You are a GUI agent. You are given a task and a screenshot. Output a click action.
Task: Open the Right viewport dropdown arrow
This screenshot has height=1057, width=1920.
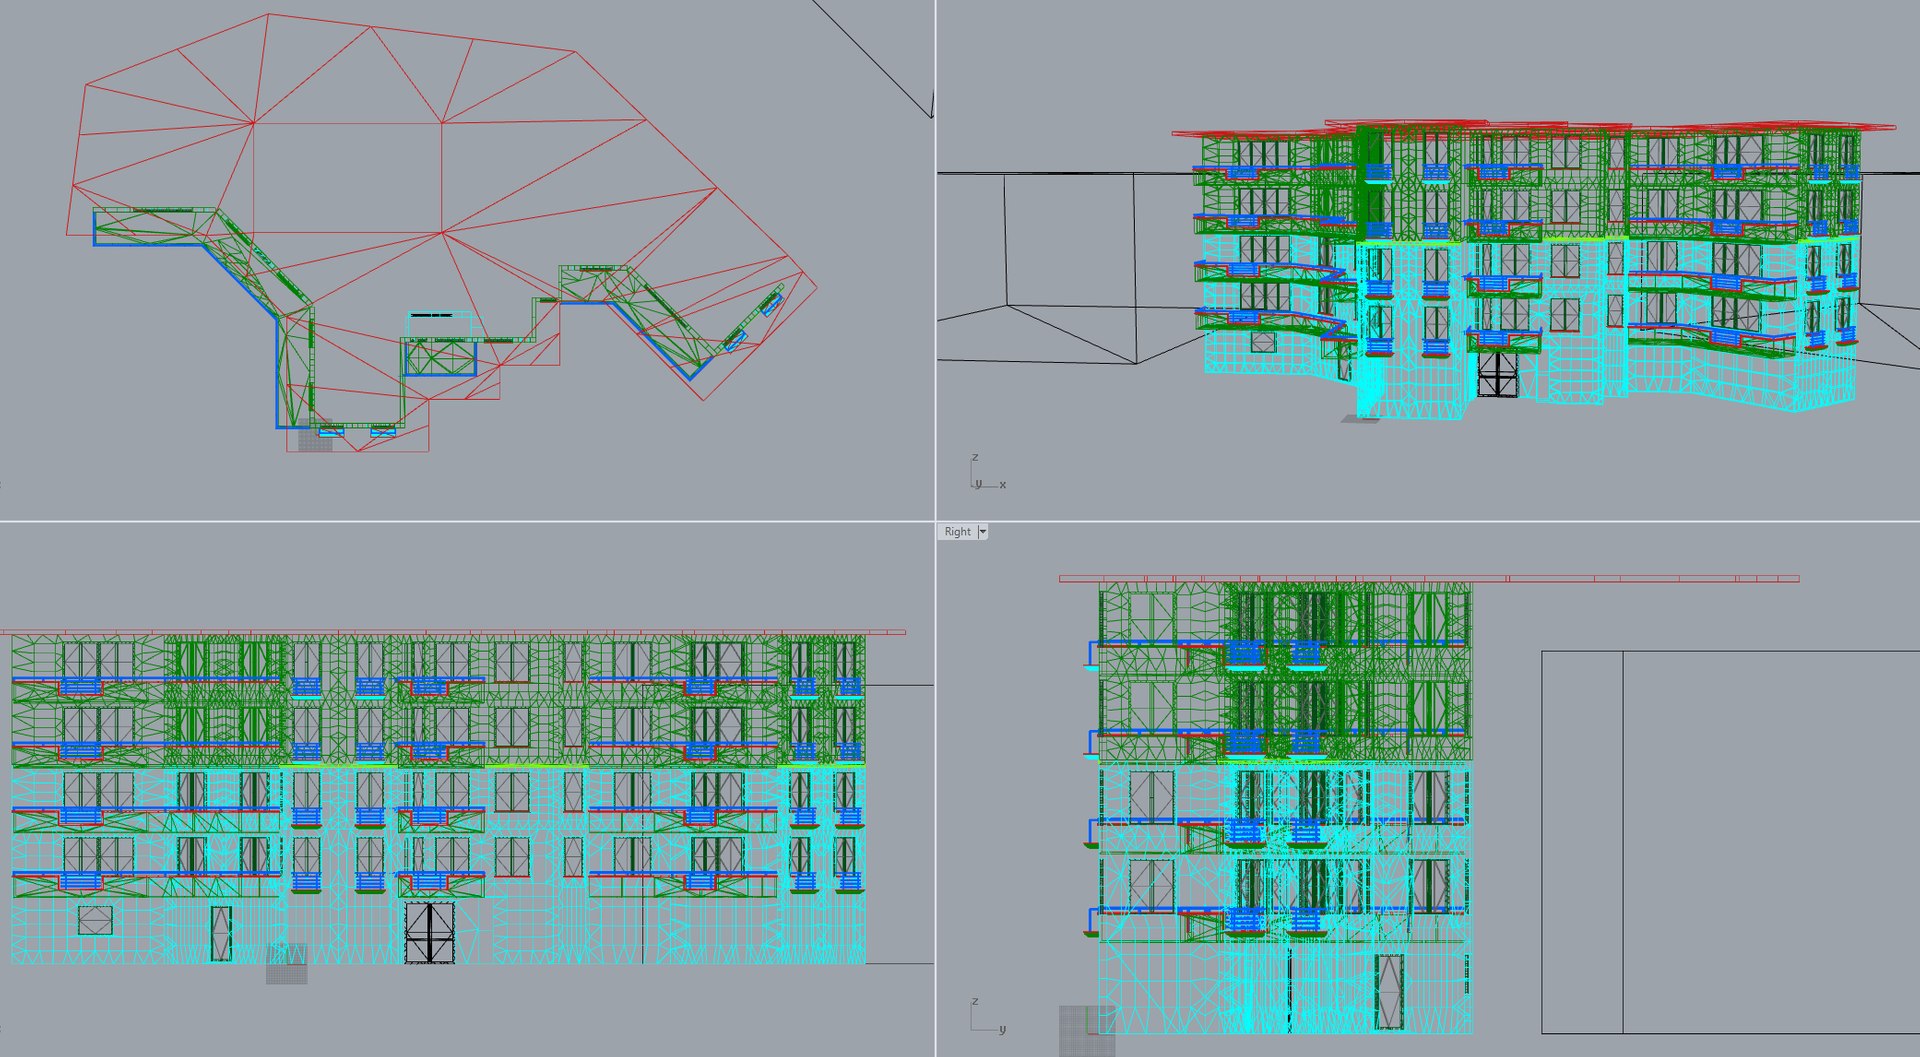[983, 532]
